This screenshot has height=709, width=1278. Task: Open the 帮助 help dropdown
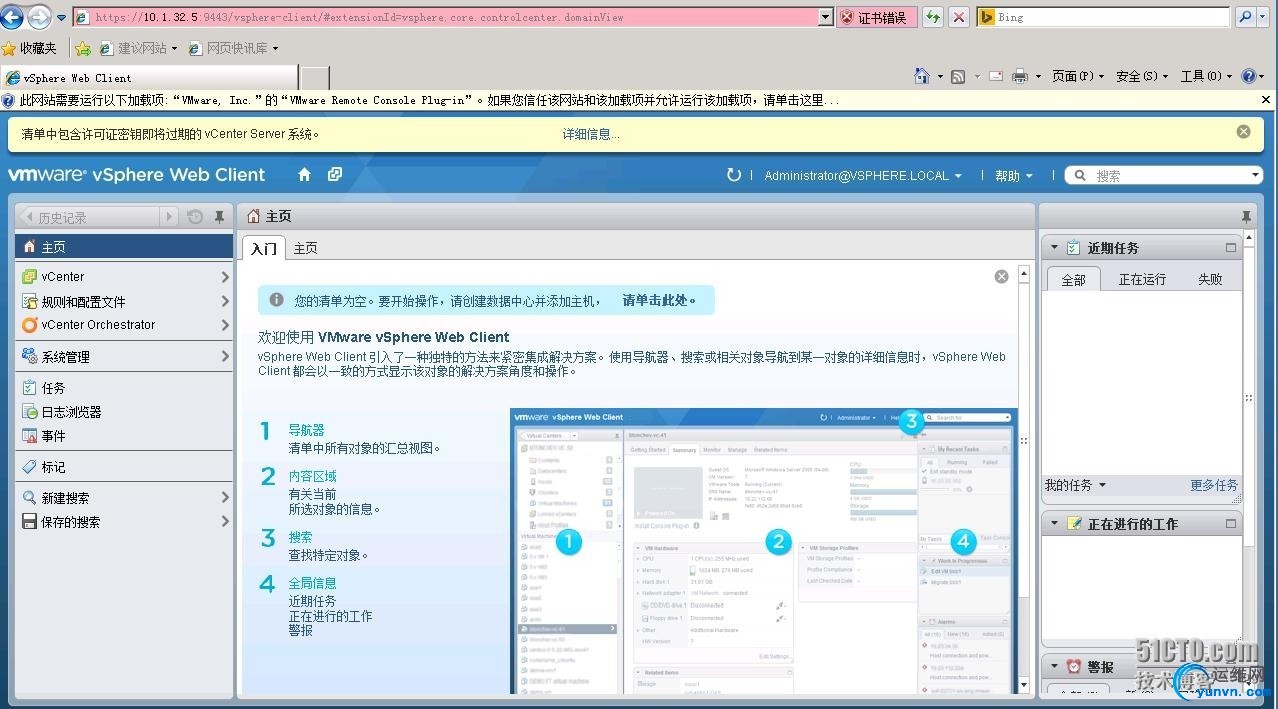(1013, 176)
